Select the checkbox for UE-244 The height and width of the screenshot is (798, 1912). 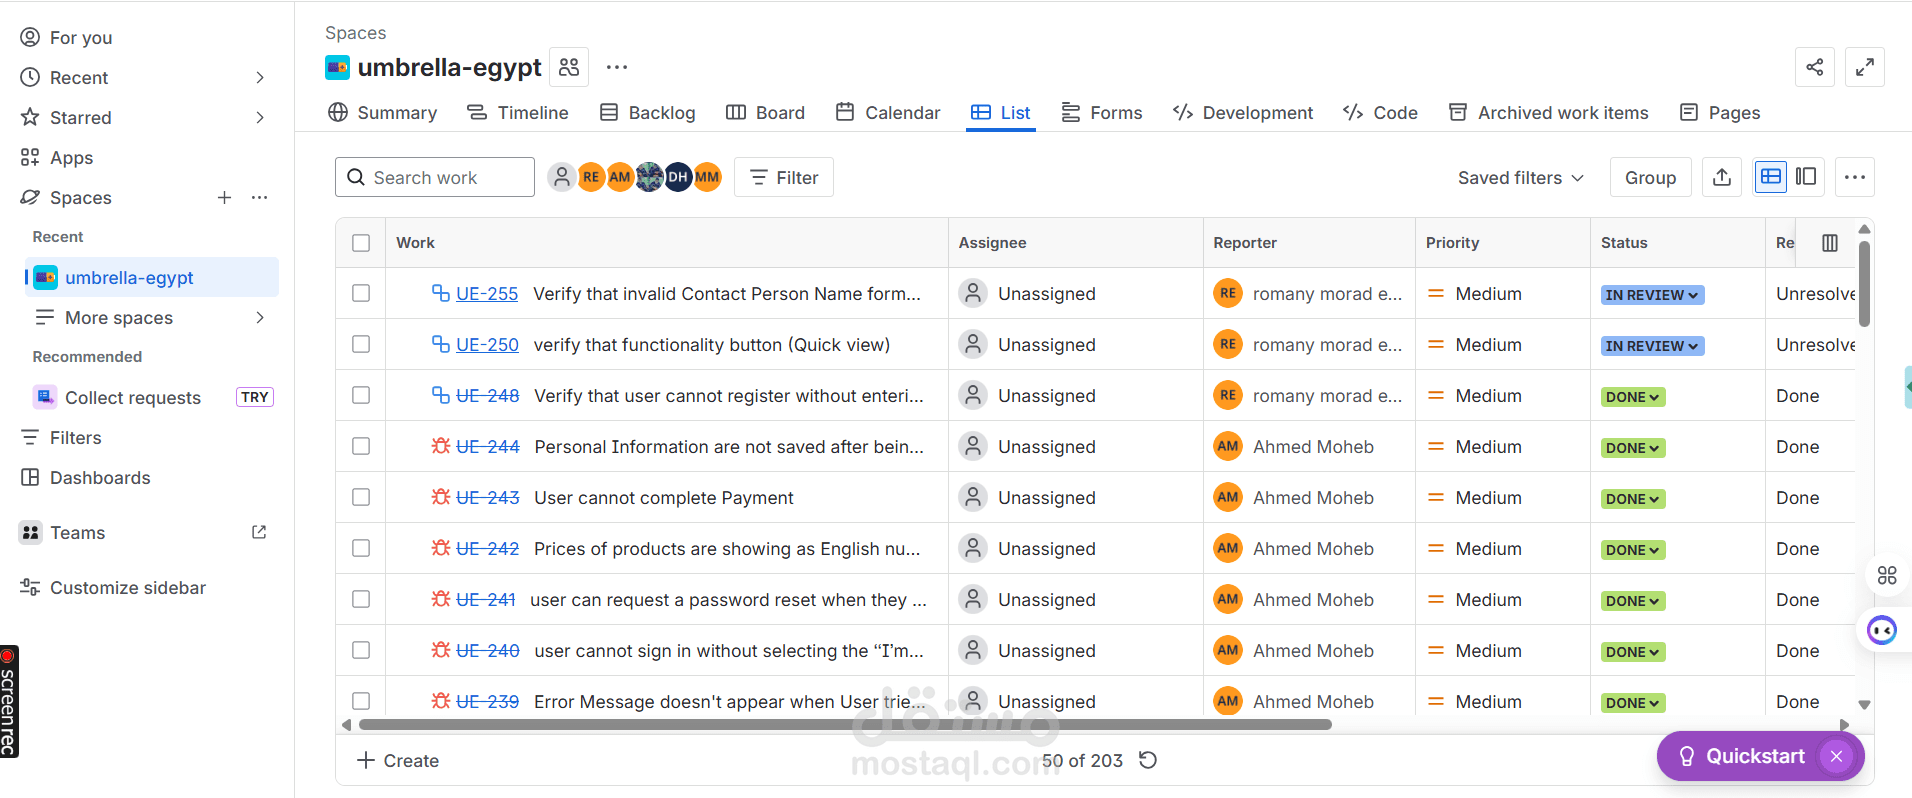click(361, 446)
